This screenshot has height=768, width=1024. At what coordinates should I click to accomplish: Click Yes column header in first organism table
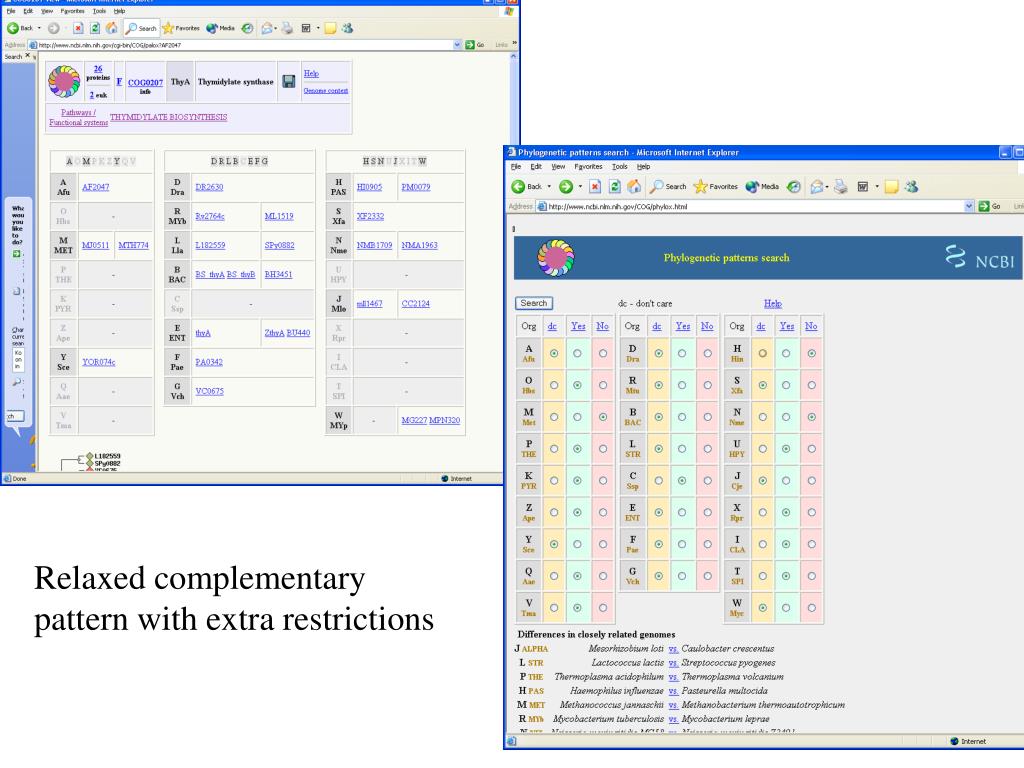pos(578,326)
